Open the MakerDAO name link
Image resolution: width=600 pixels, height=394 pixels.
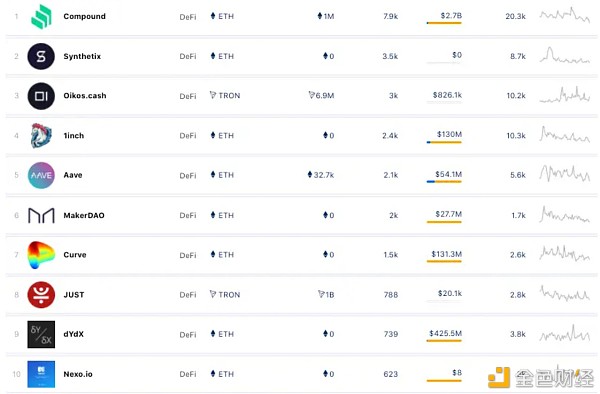click(84, 215)
